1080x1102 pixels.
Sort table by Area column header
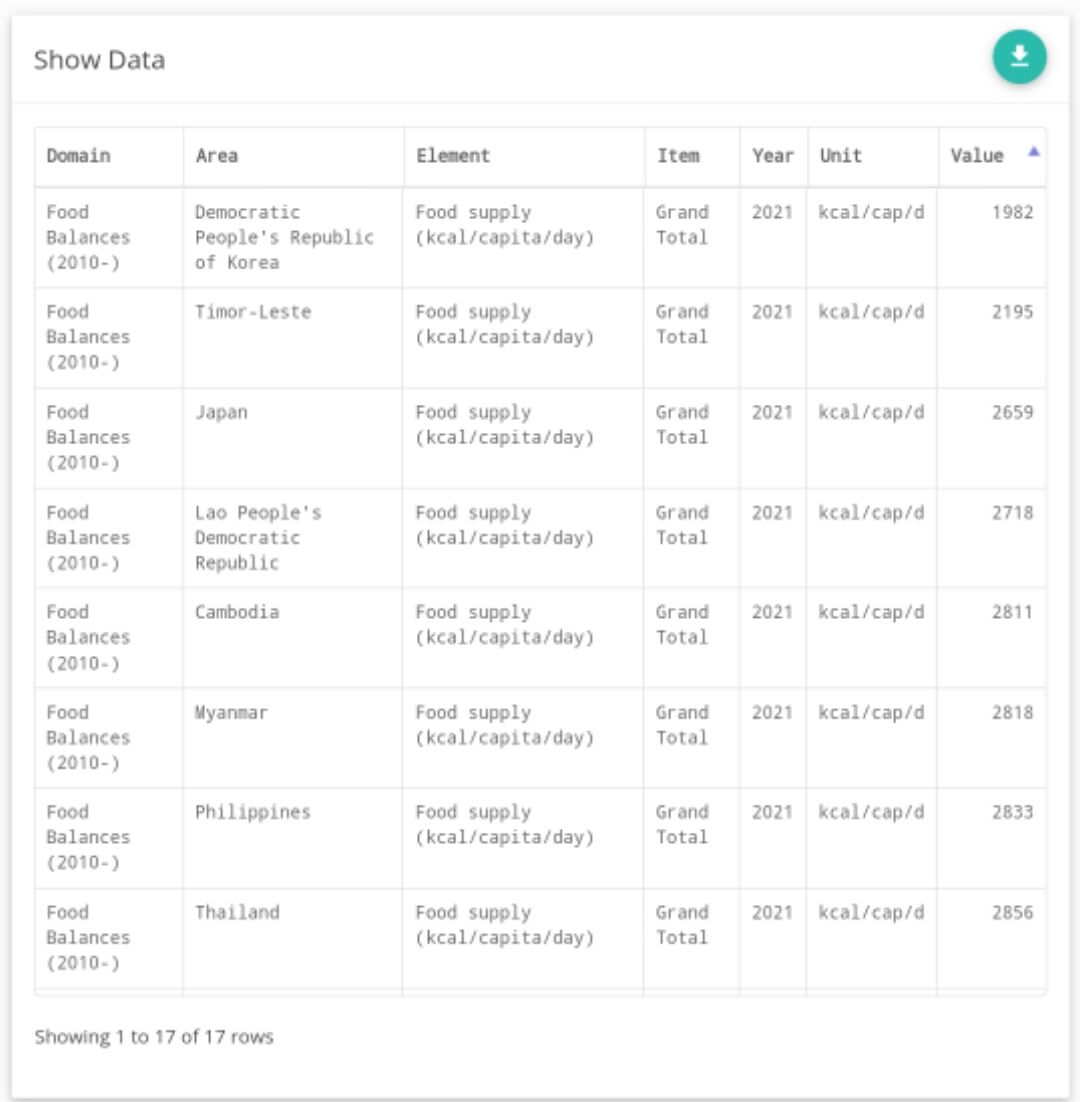217,156
